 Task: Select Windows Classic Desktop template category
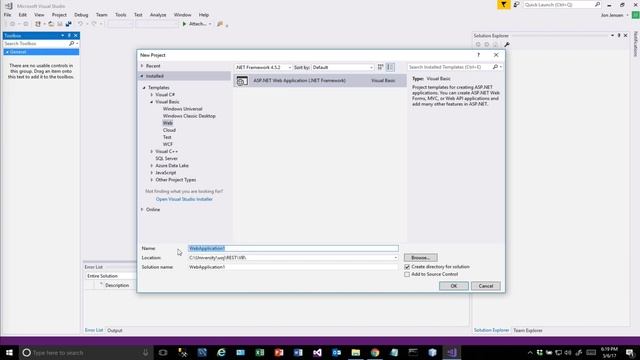tap(189, 116)
